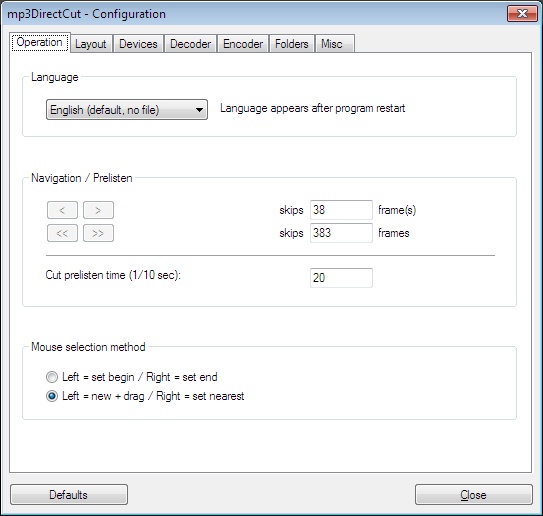The width and height of the screenshot is (543, 516).
Task: Click the double left arrow navigation button
Action: 62,233
